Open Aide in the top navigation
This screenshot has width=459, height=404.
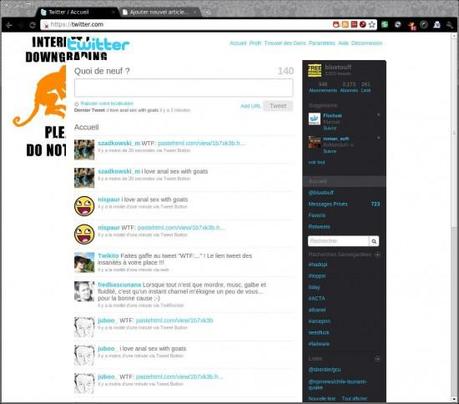pos(343,43)
